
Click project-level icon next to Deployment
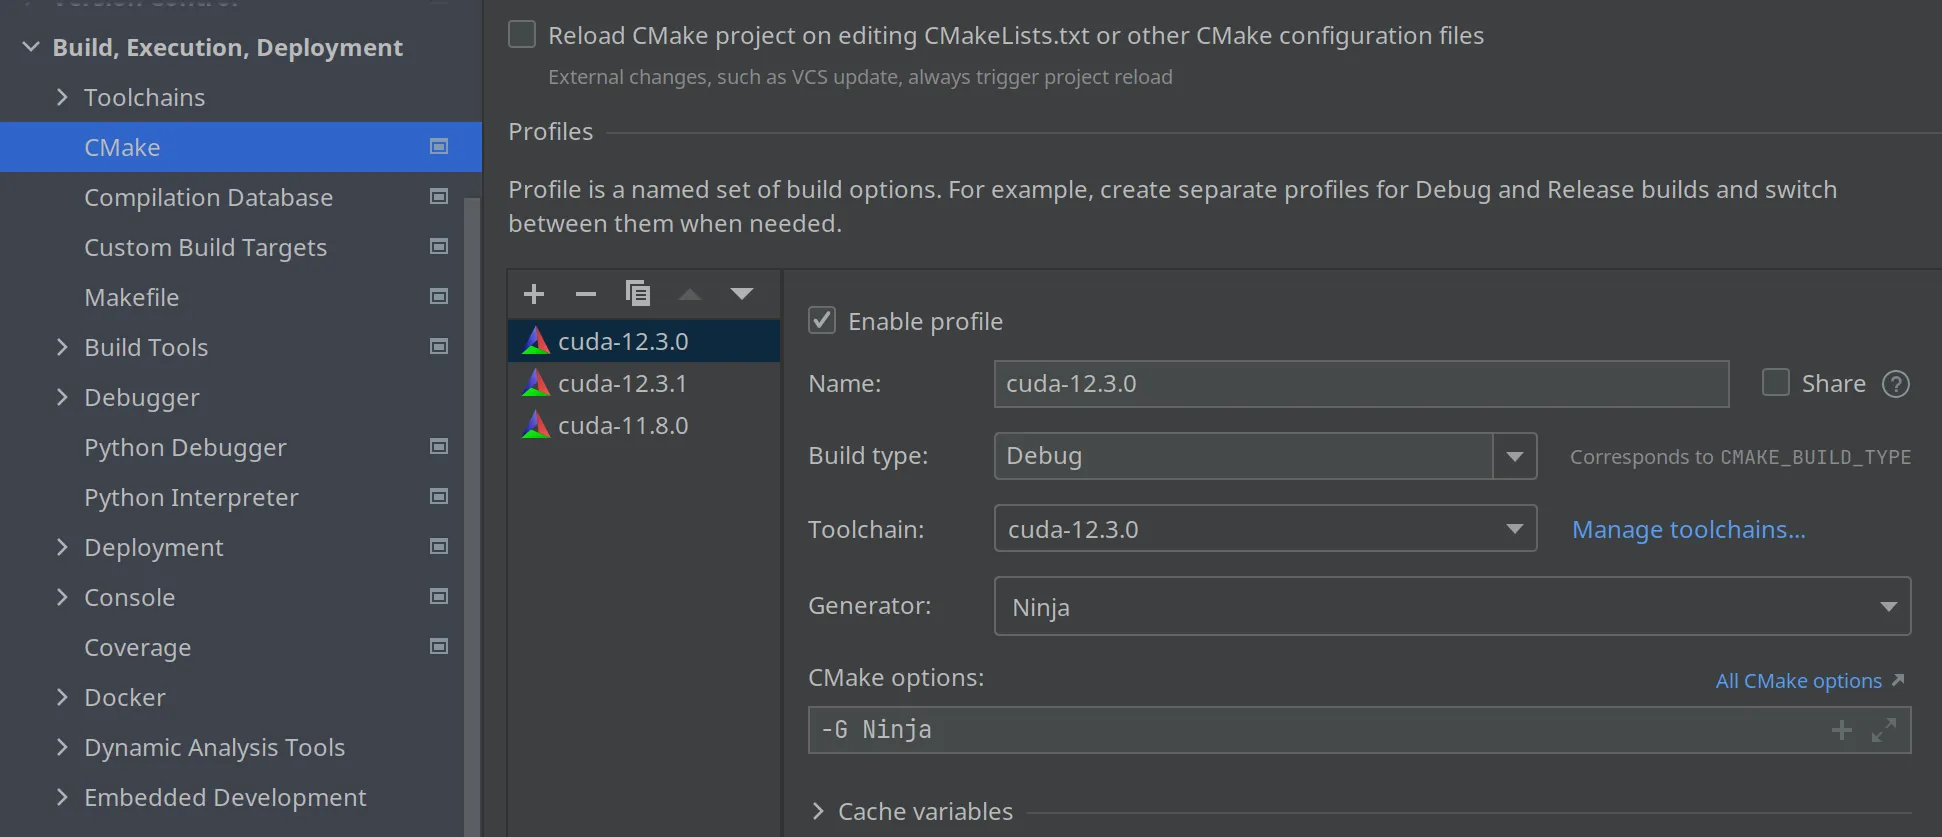[439, 547]
